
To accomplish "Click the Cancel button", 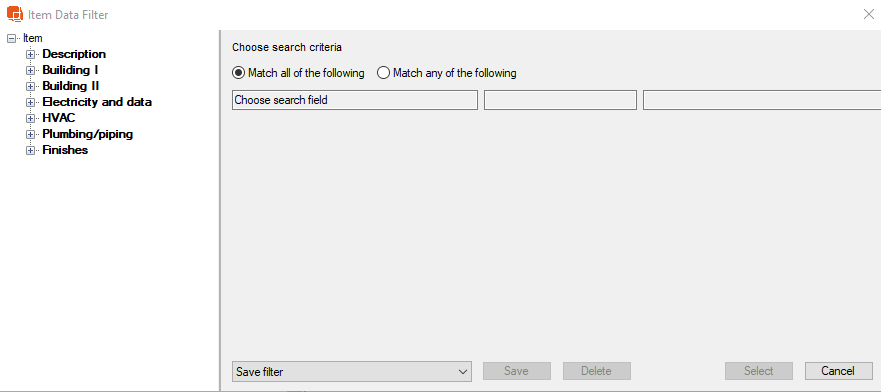I will click(x=839, y=371).
